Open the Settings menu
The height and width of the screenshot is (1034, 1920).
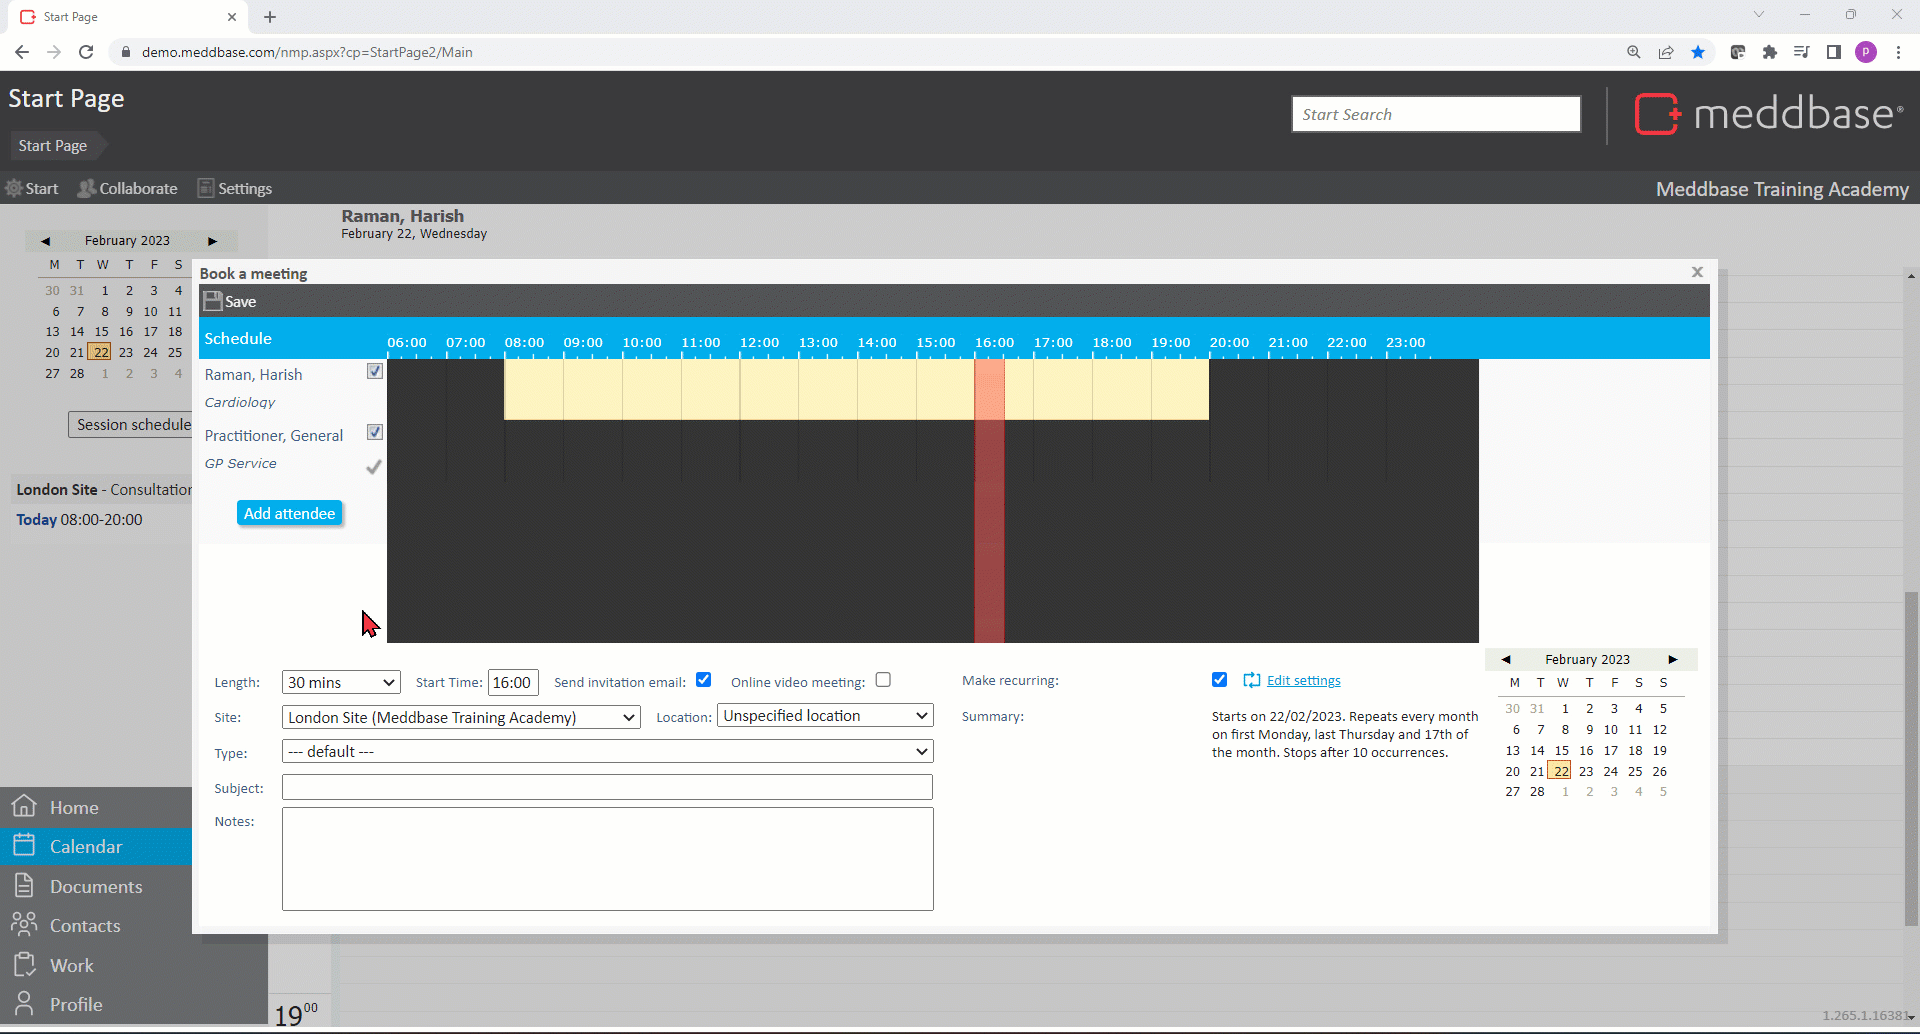235,188
